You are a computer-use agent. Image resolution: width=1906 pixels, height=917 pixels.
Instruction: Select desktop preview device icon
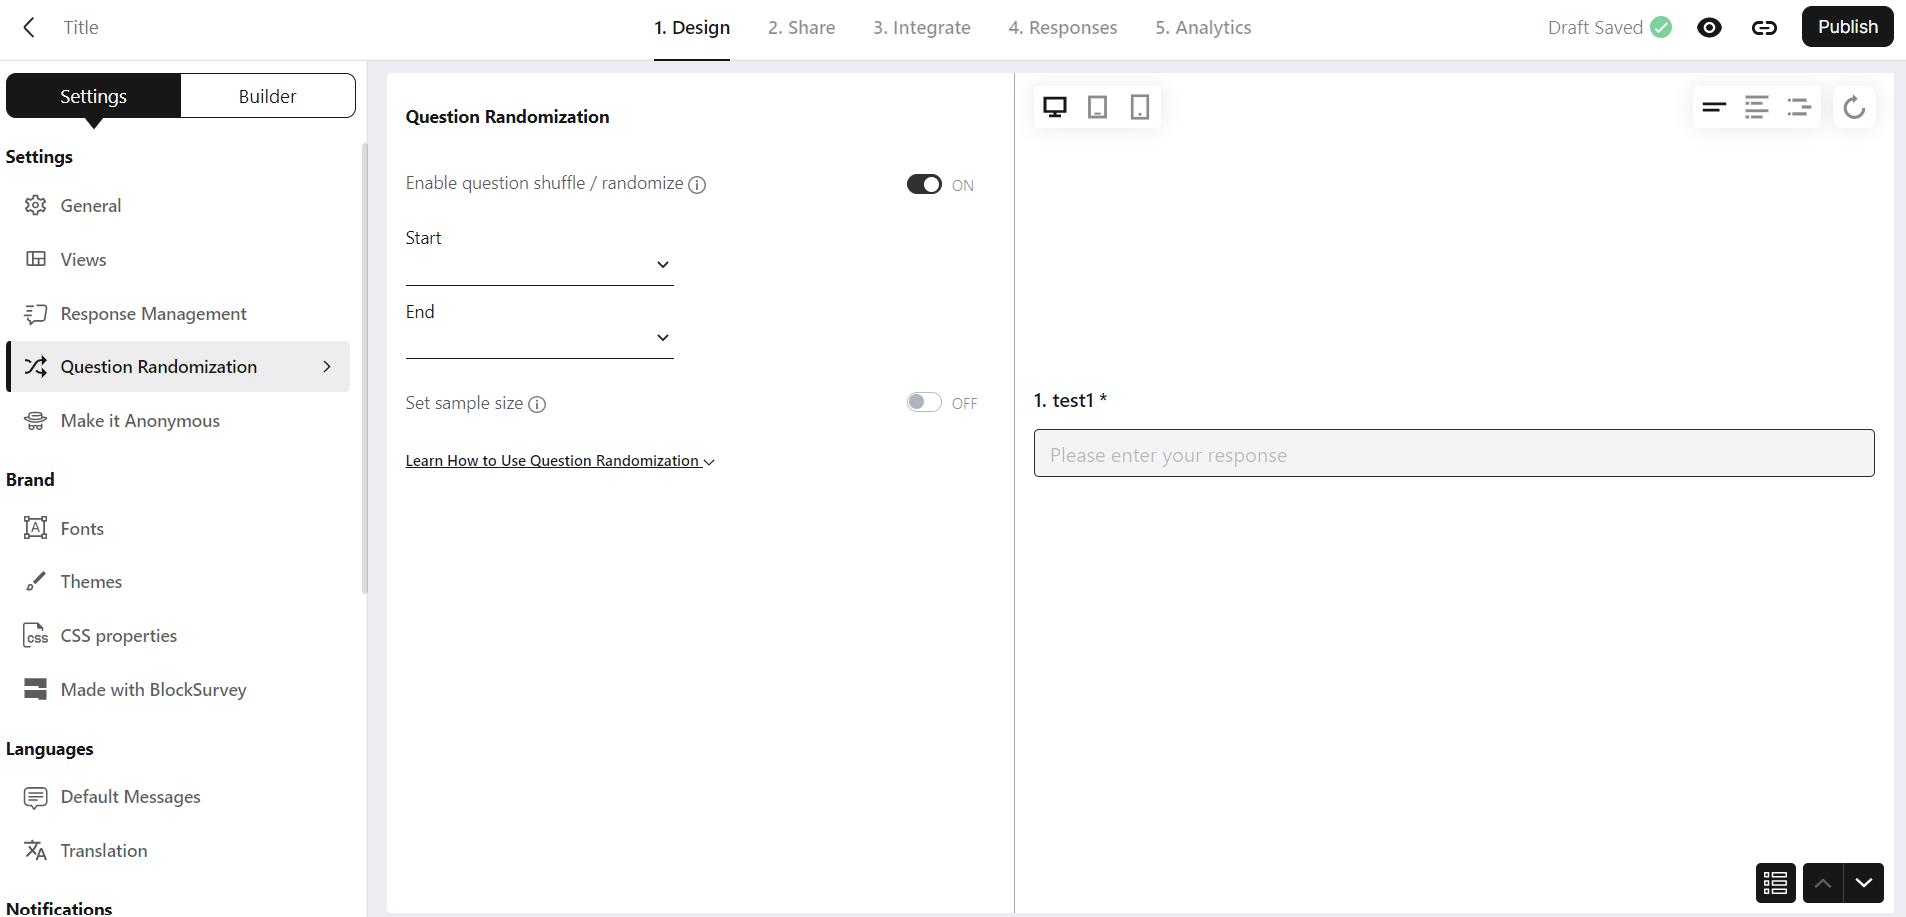click(1055, 107)
